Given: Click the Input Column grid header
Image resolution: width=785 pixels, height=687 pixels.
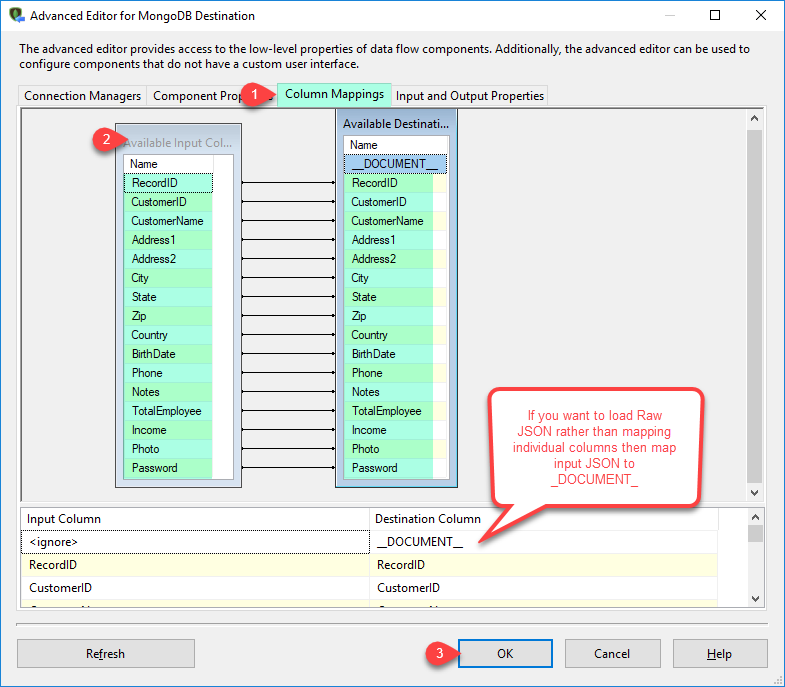Looking at the screenshot, I should pos(195,519).
